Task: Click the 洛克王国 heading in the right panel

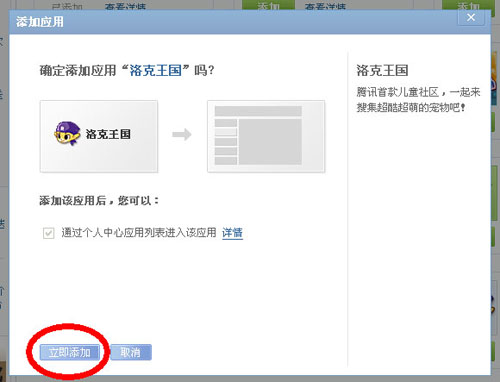Action: pyautogui.click(x=382, y=70)
